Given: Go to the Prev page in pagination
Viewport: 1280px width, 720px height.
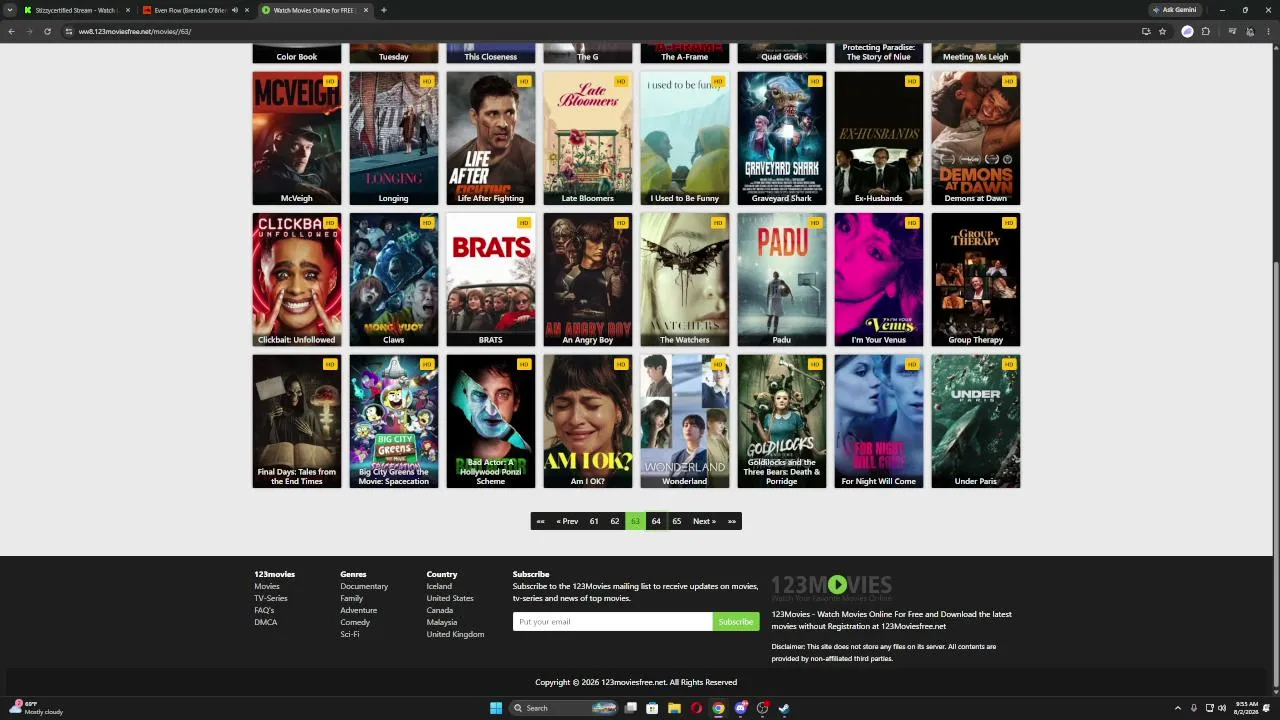Looking at the screenshot, I should point(567,521).
